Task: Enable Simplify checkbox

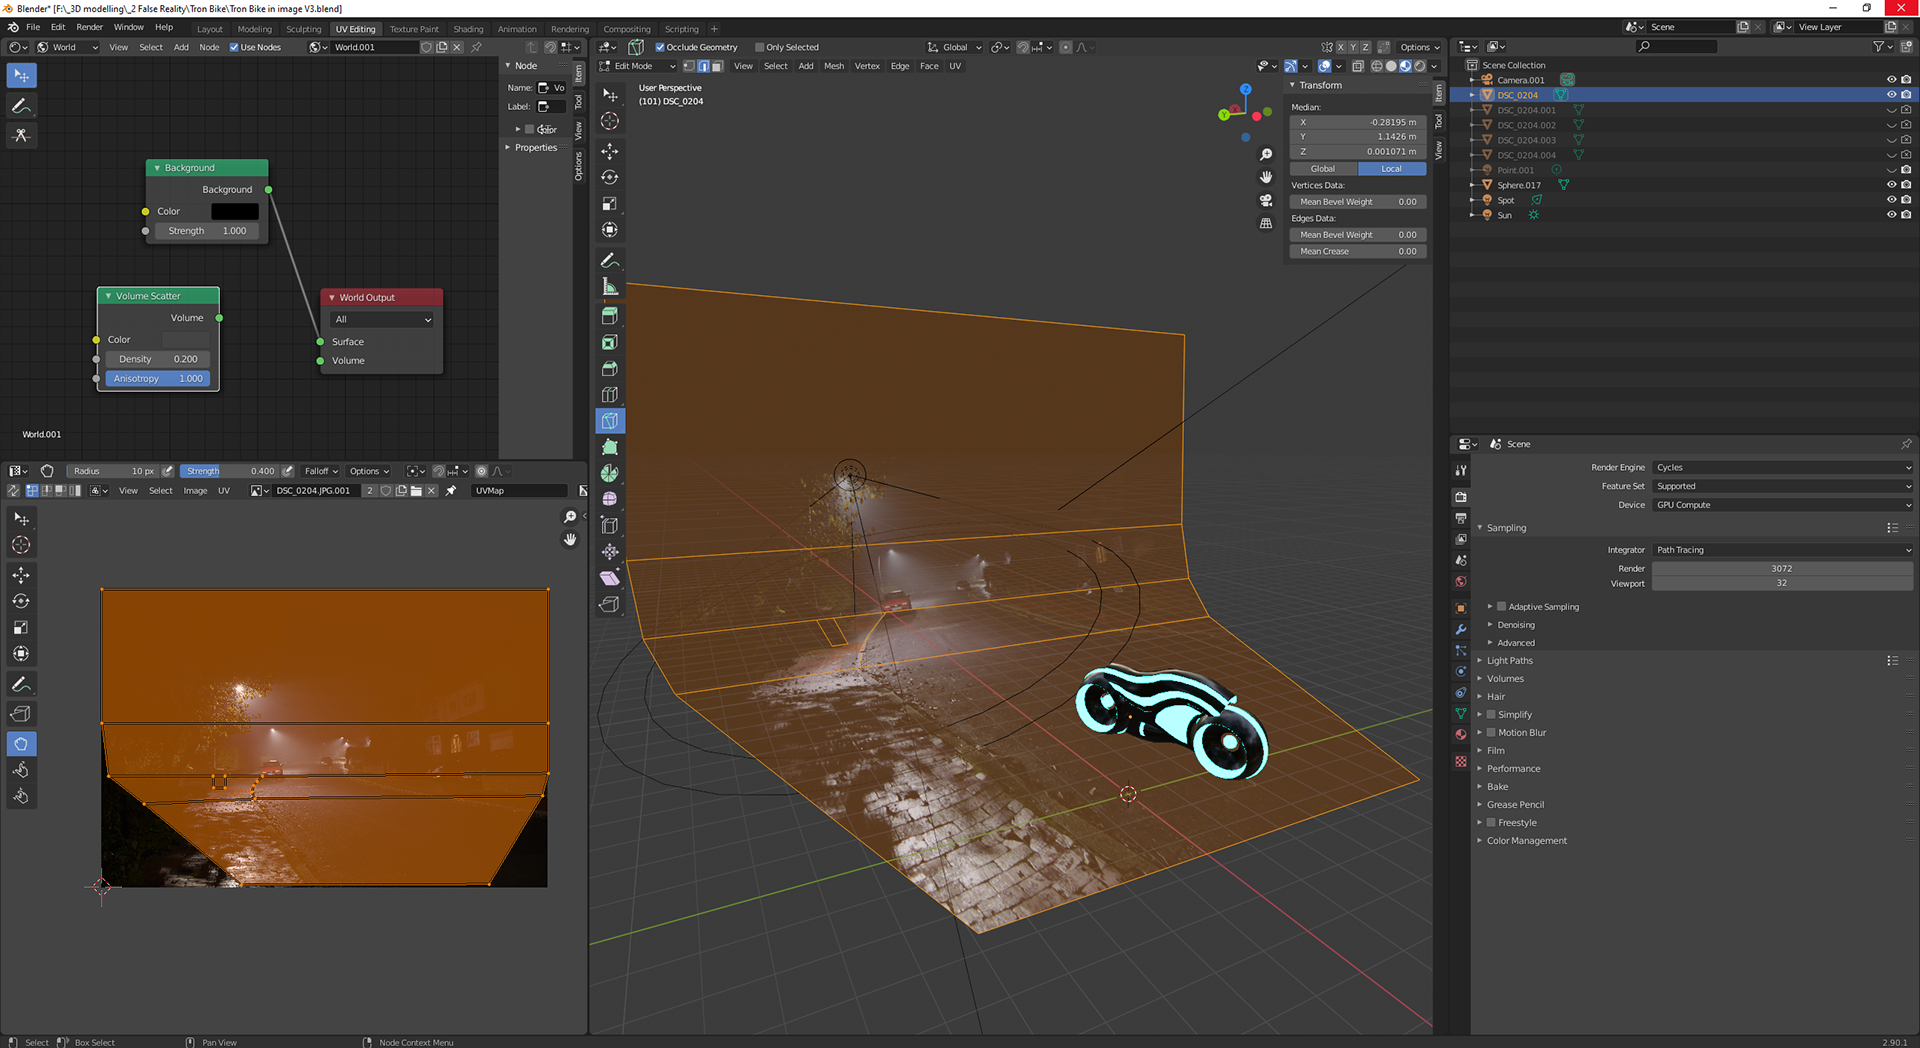Action: [1491, 715]
